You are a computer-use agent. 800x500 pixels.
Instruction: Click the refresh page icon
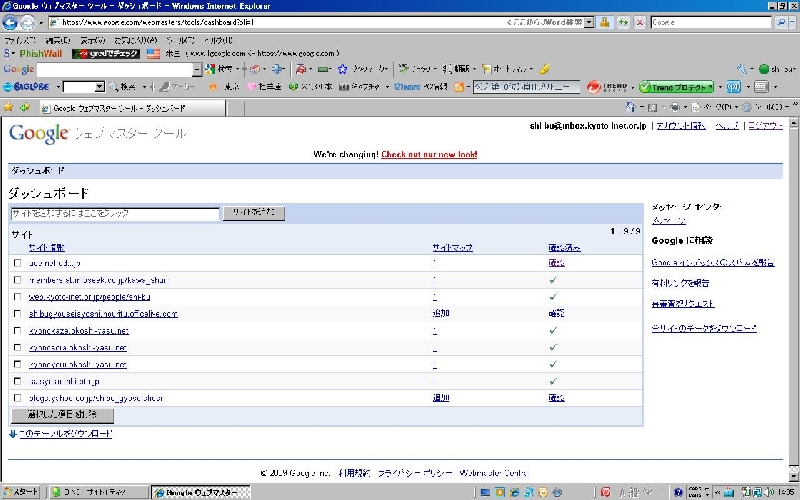pos(622,21)
